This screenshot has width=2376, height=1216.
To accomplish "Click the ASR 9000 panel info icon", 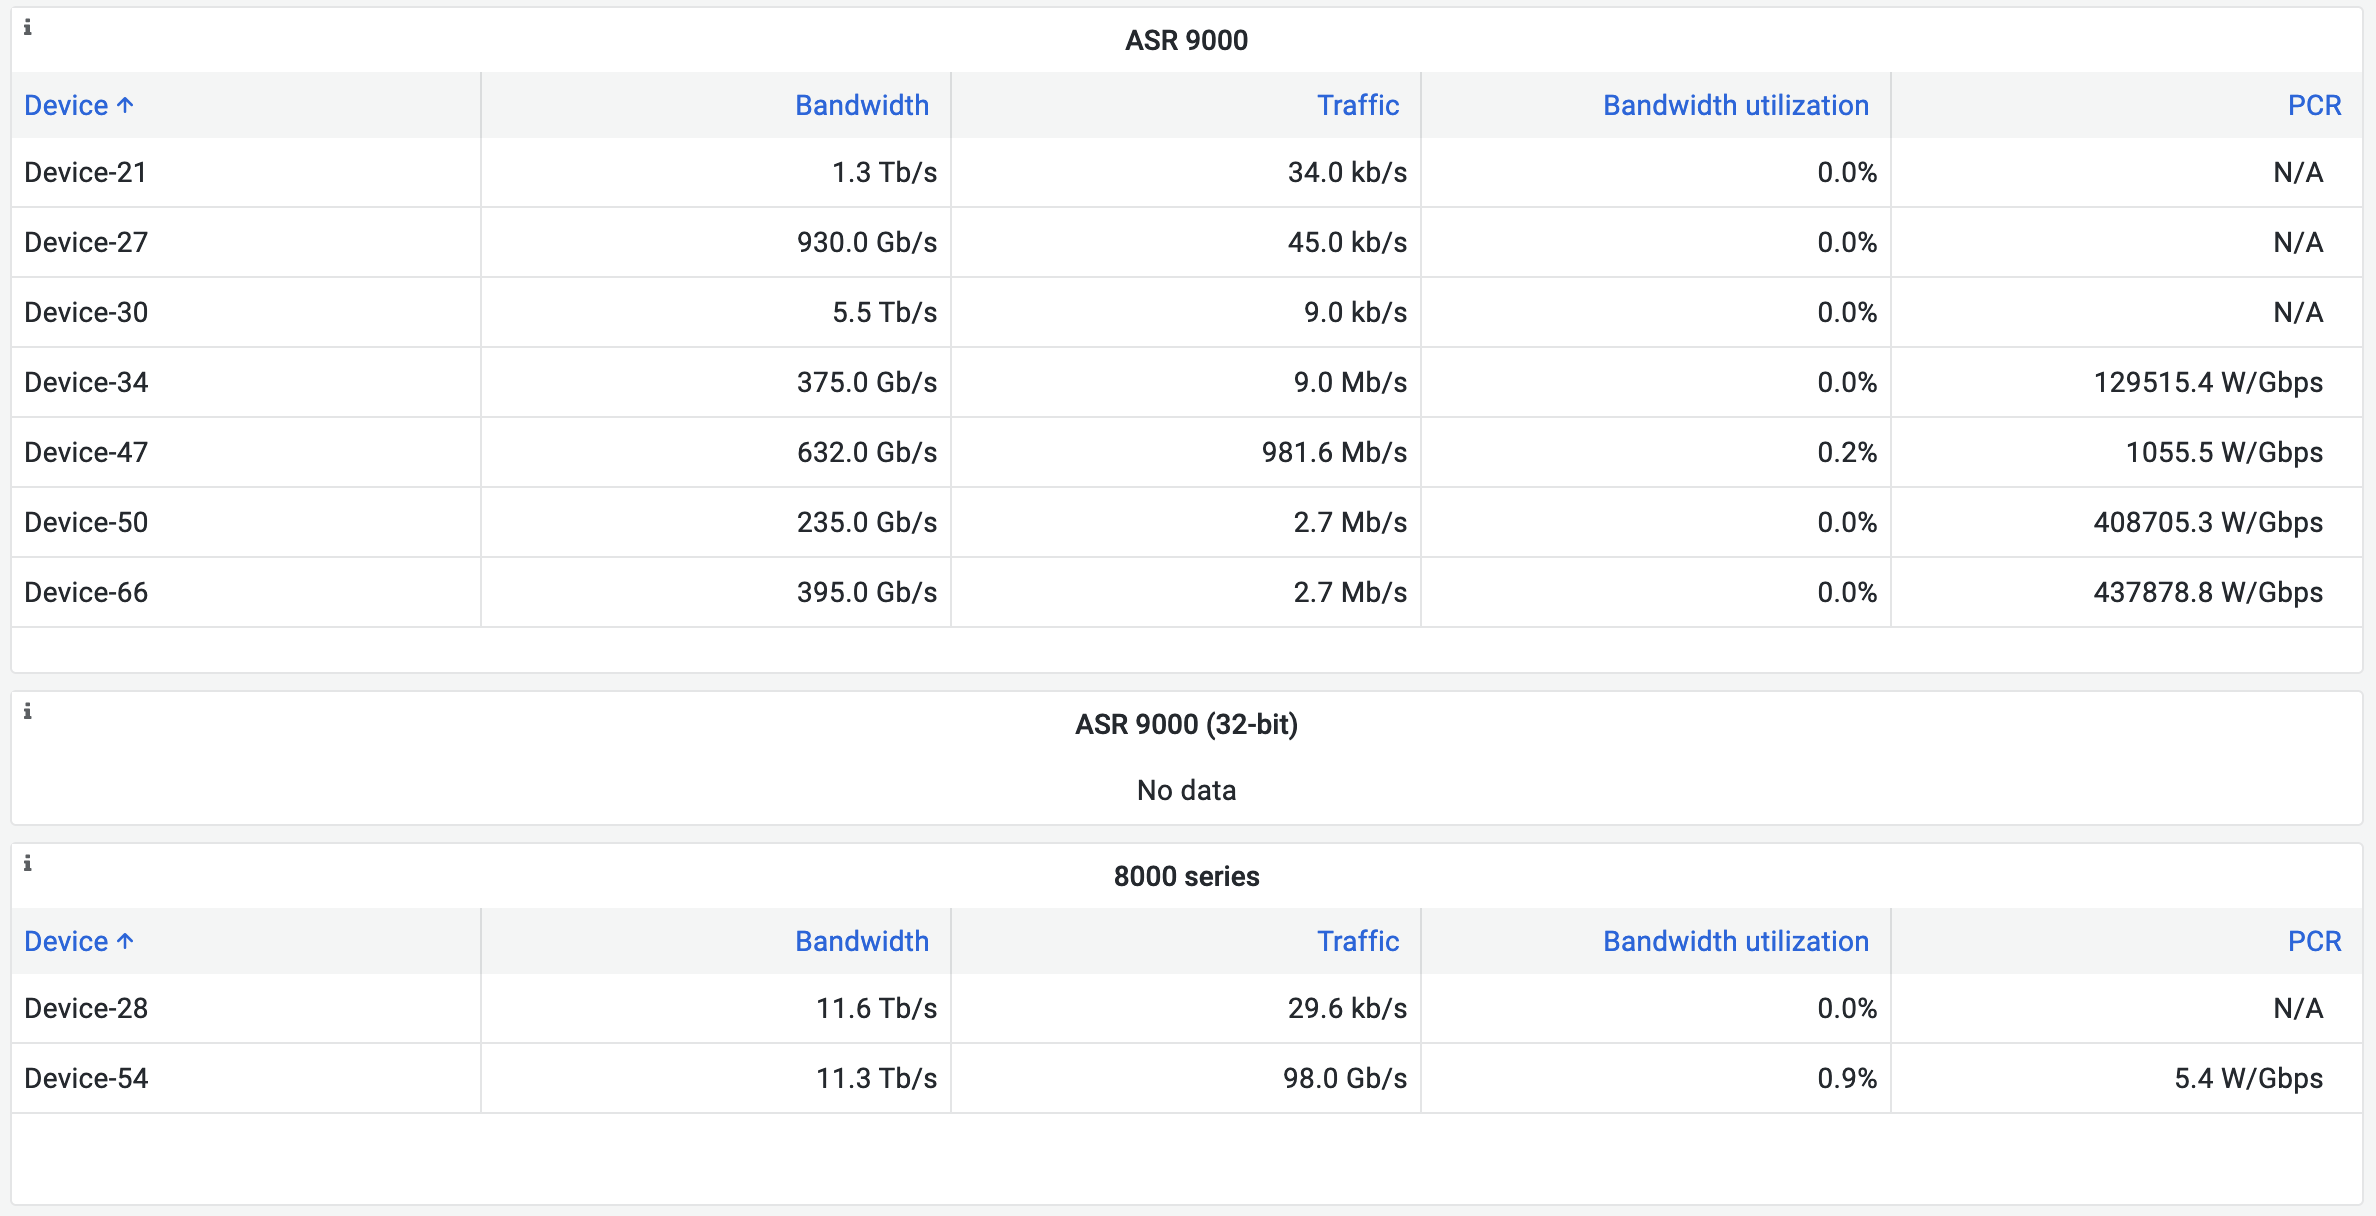I will pos(28,28).
